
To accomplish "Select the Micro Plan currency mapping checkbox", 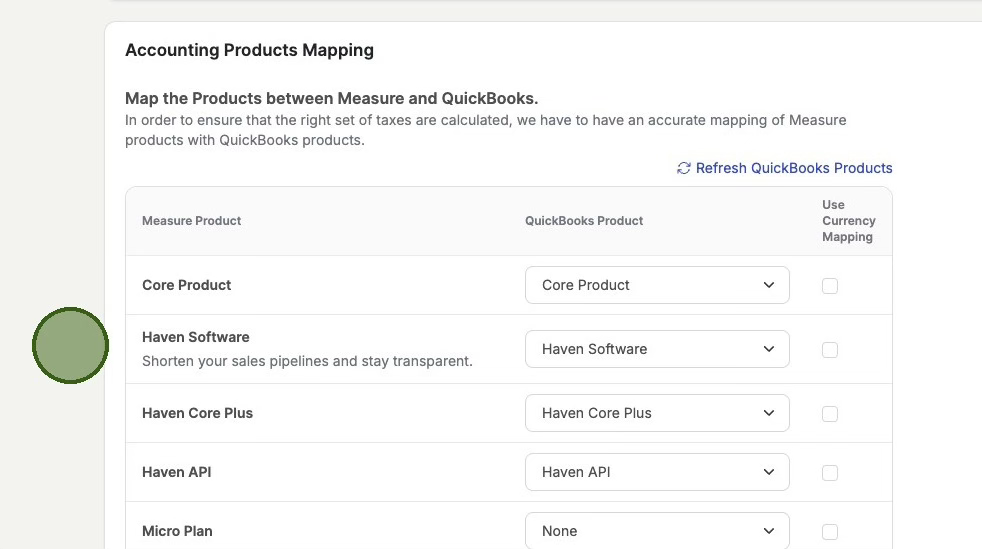I will [x=830, y=532].
